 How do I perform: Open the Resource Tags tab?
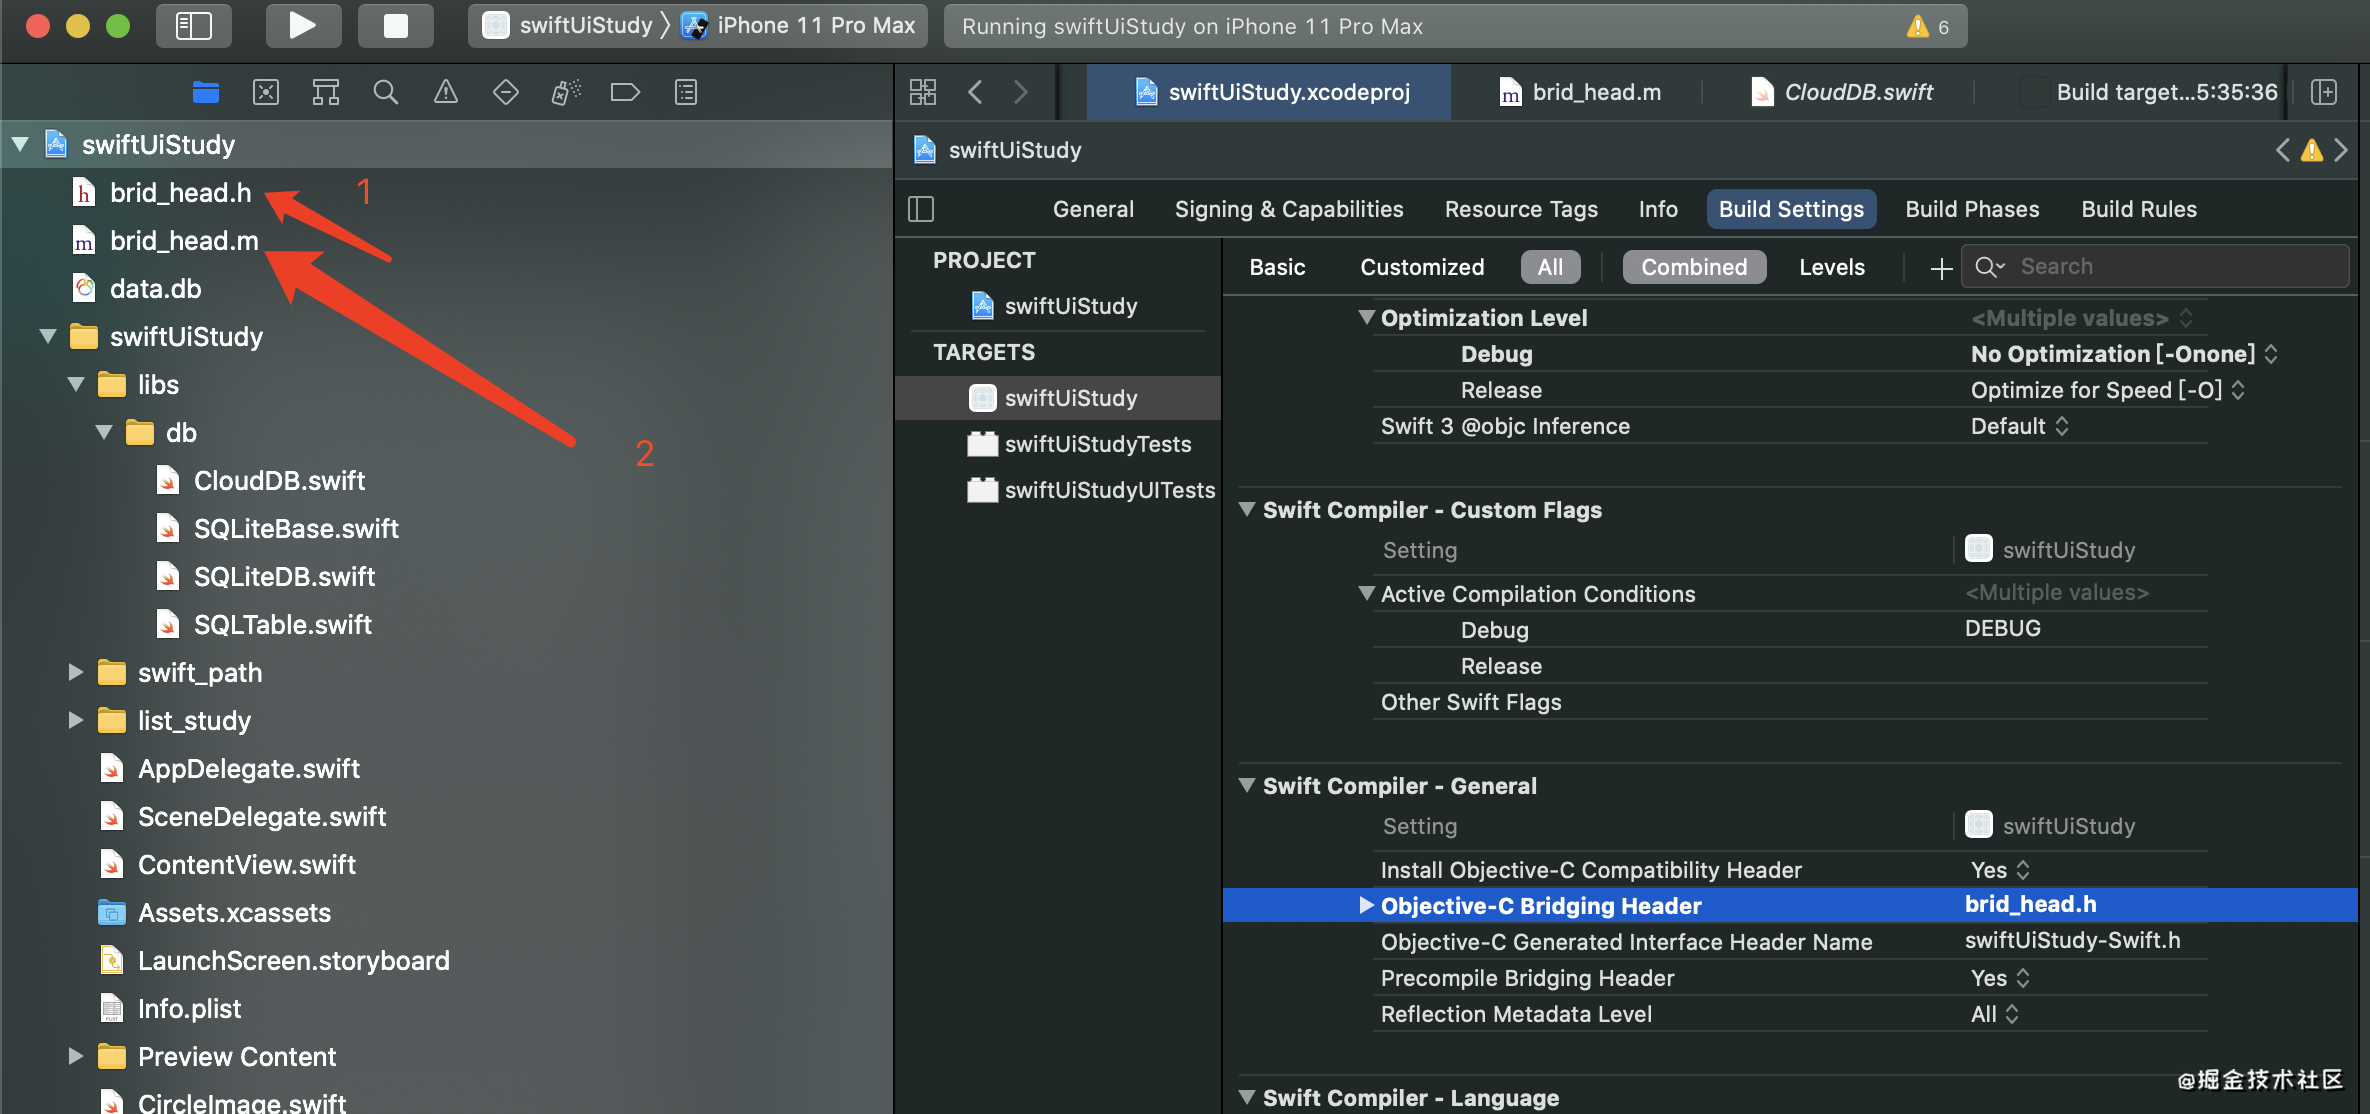(x=1521, y=209)
